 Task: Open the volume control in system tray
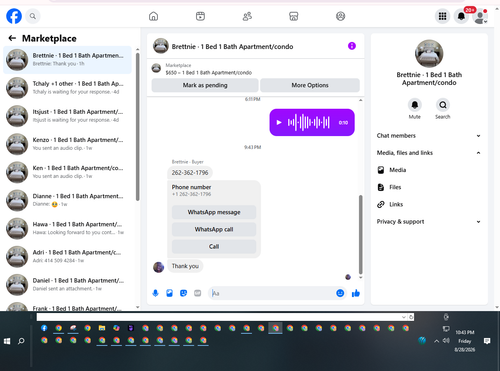point(446,341)
